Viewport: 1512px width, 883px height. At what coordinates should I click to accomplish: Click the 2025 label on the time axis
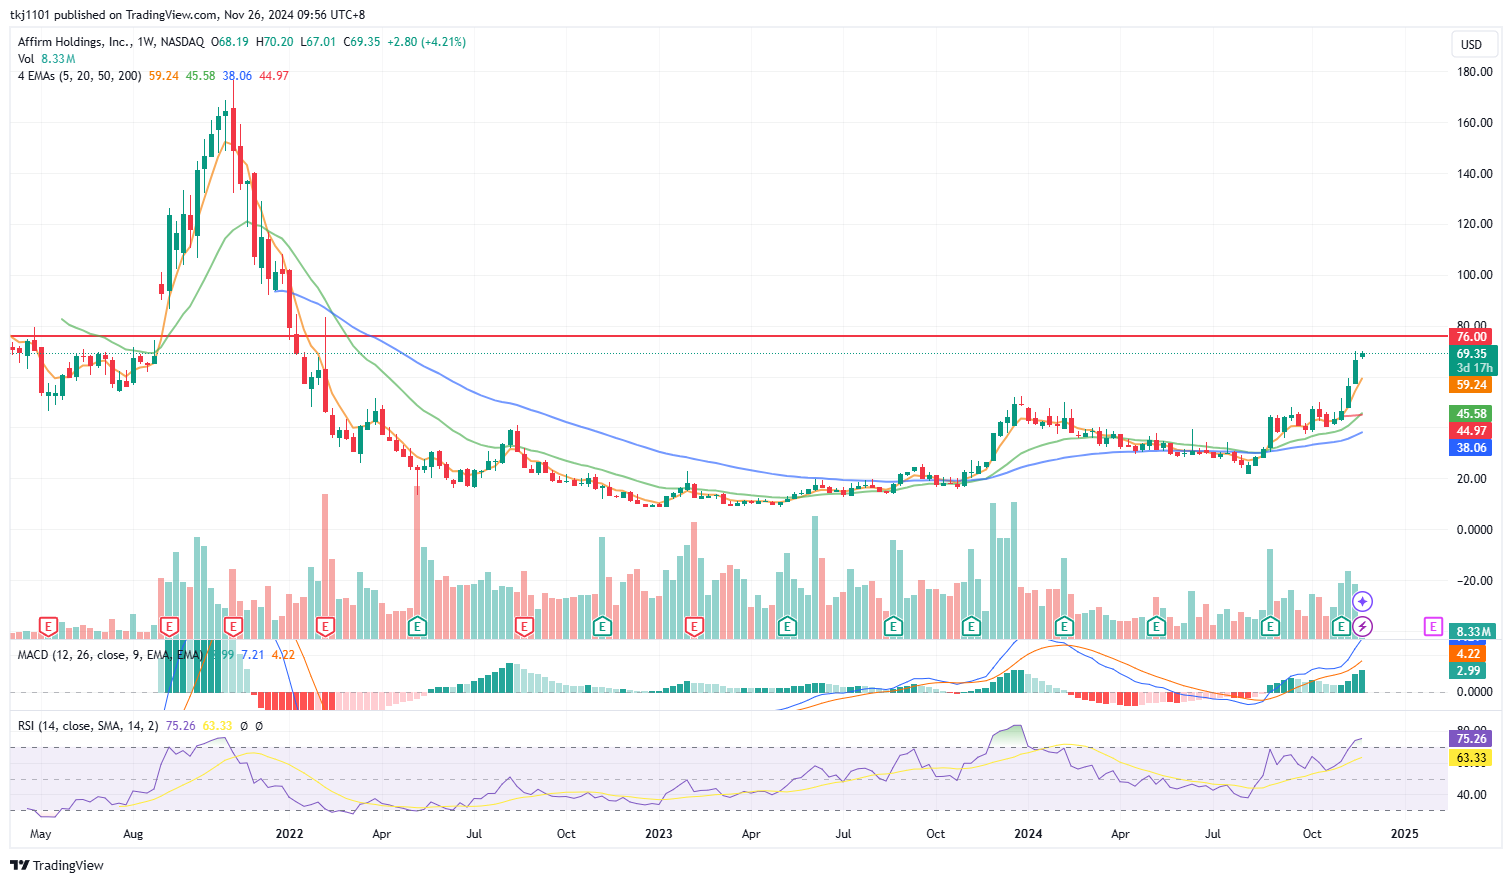pos(1404,834)
